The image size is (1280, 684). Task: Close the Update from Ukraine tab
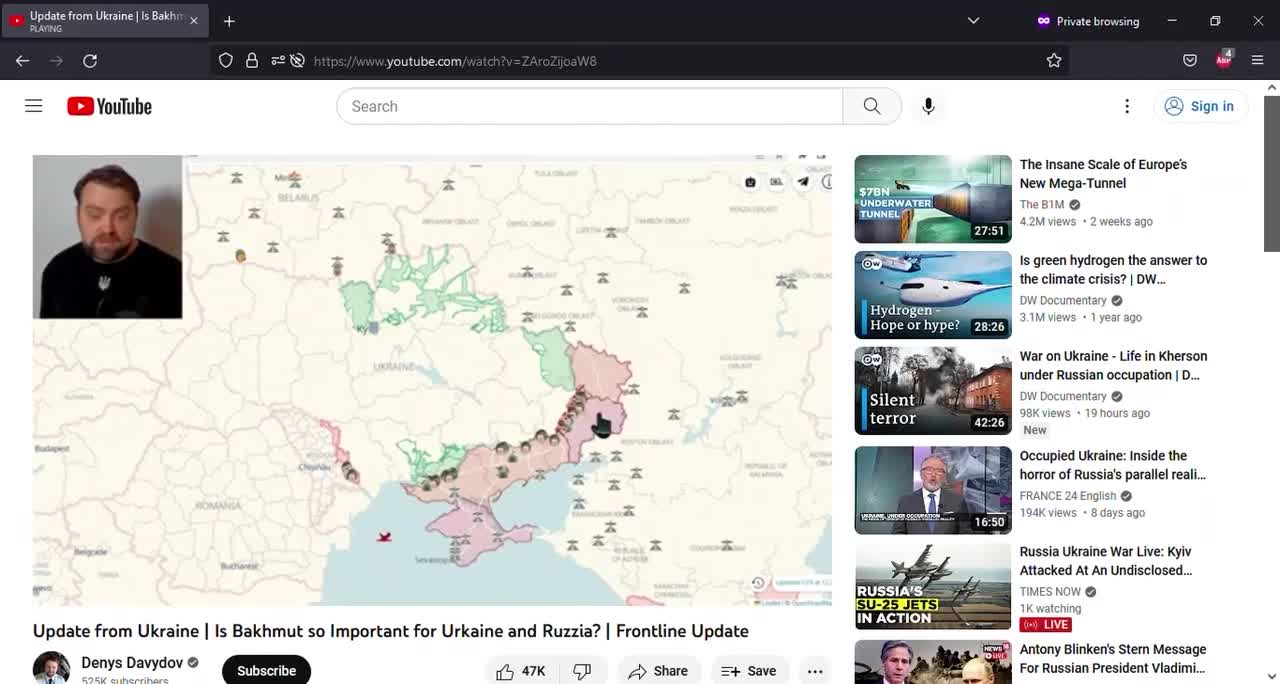click(194, 21)
